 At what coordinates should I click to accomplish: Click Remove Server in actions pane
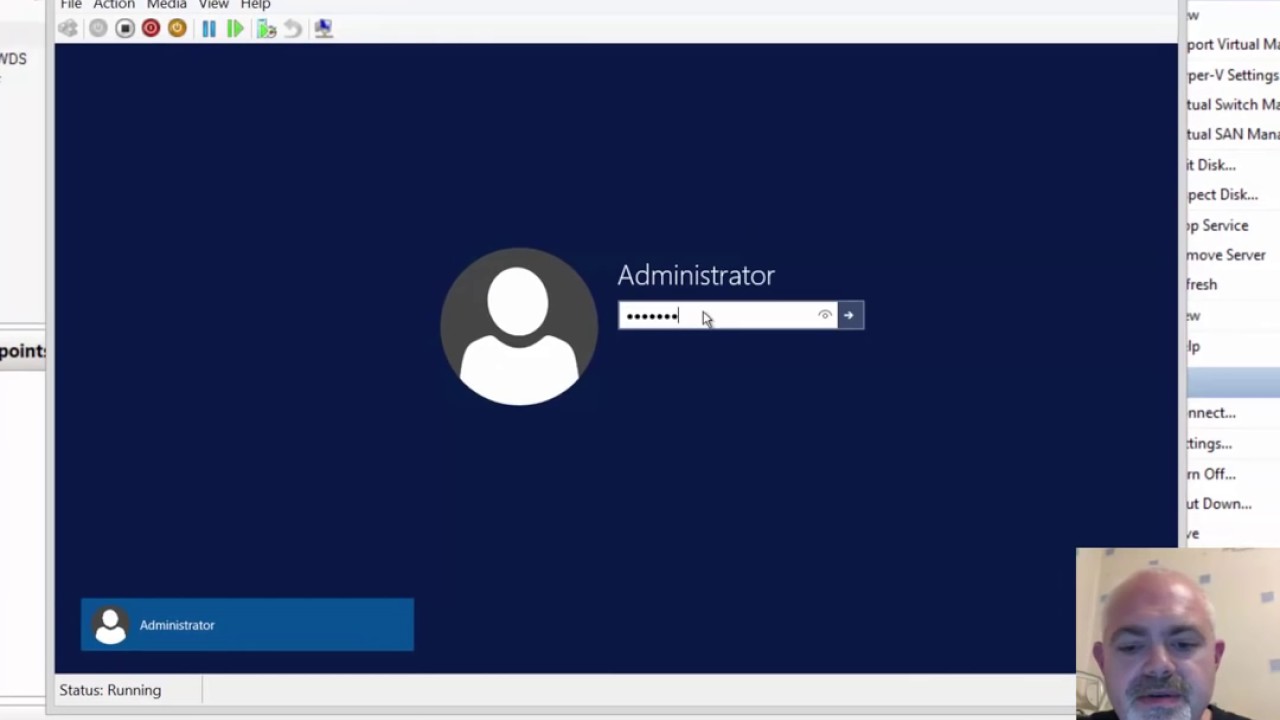pos(1227,255)
